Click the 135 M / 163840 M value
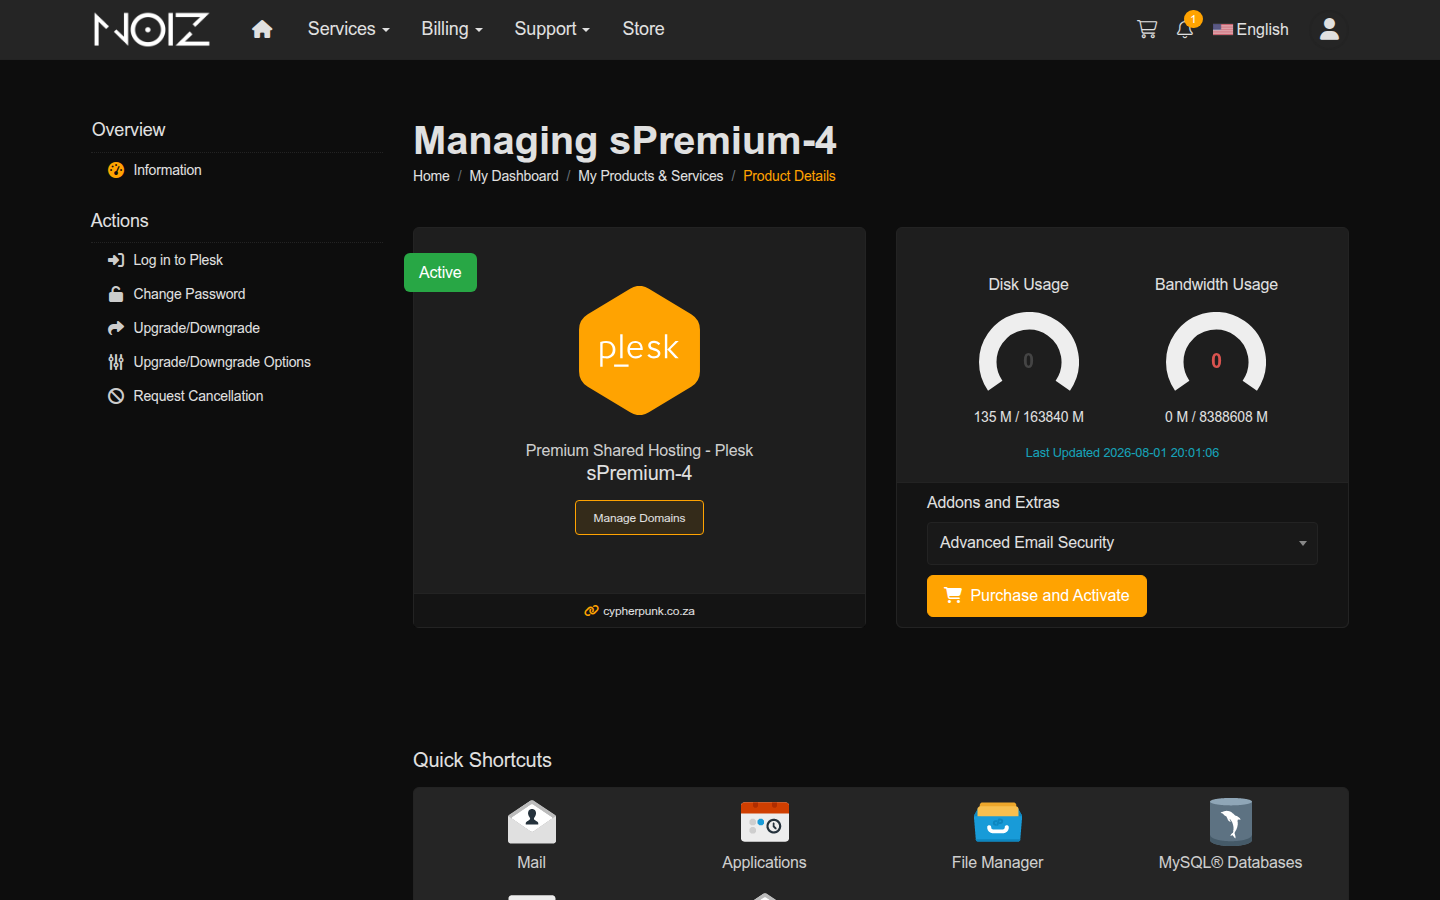The image size is (1440, 900). [x=1029, y=417]
